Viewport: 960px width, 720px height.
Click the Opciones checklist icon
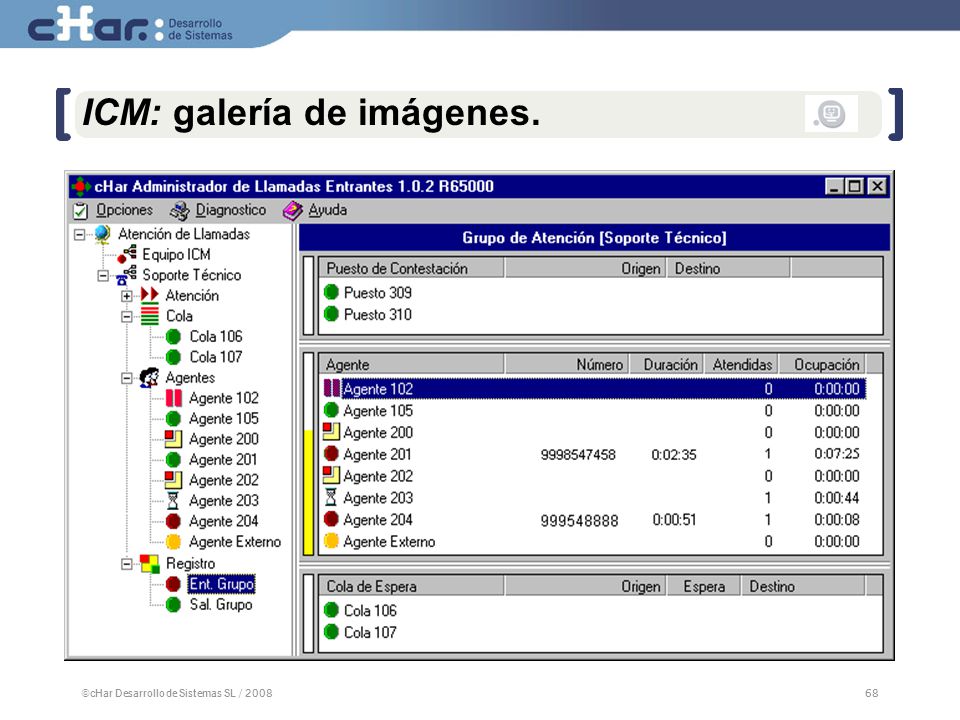click(x=81, y=211)
